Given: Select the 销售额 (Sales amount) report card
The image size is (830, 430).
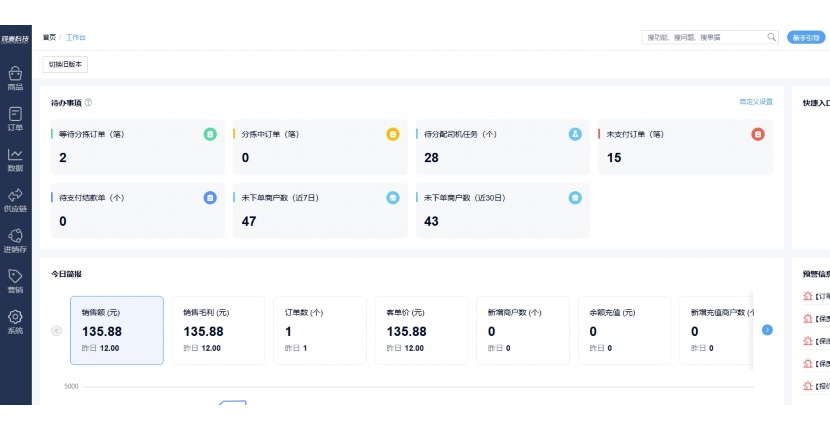Looking at the screenshot, I should point(116,330).
